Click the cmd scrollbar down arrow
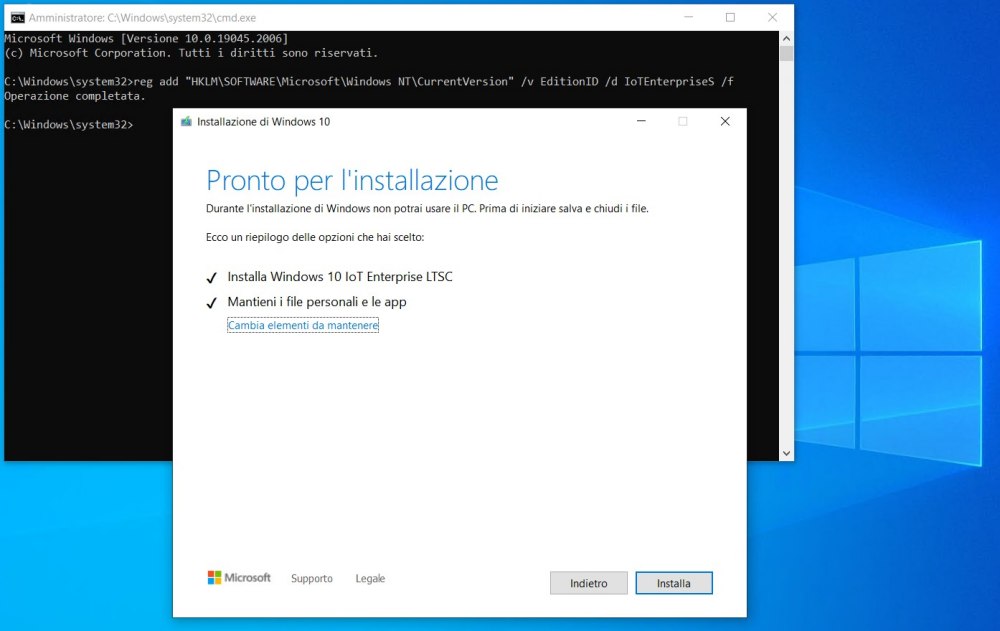Image resolution: width=1000 pixels, height=631 pixels. pos(786,454)
